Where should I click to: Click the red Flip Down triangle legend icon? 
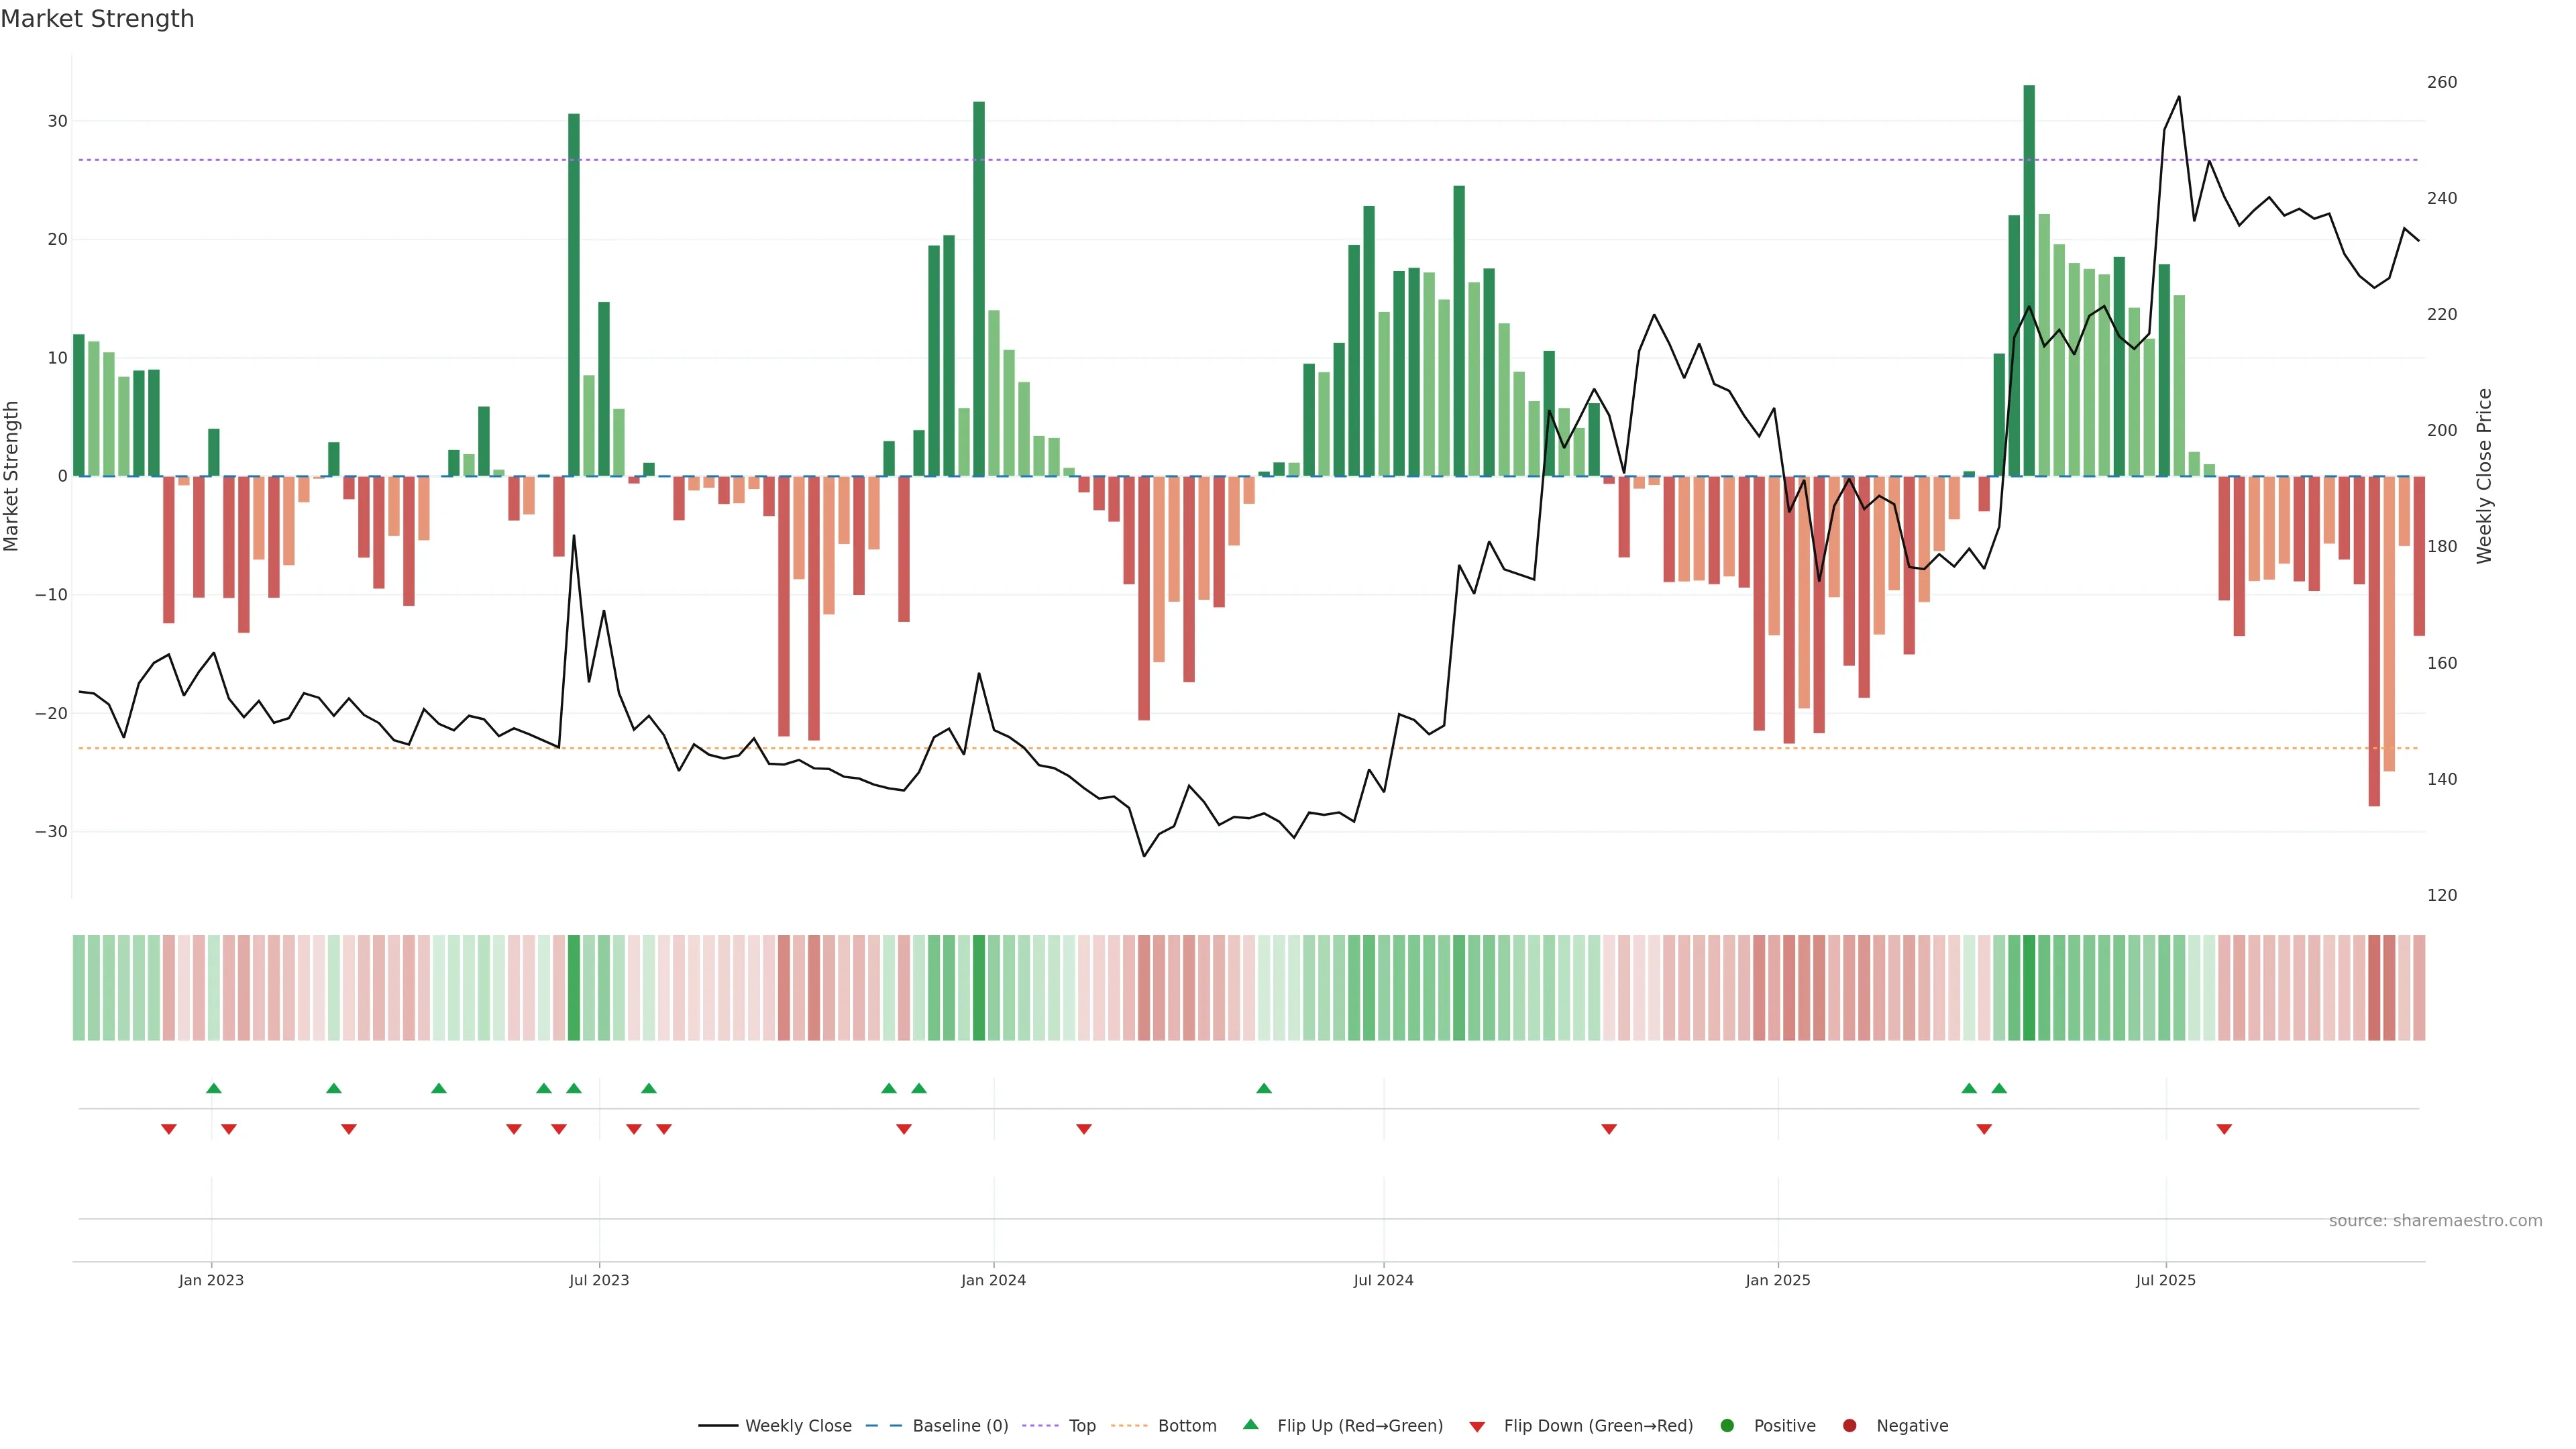1477,1427
